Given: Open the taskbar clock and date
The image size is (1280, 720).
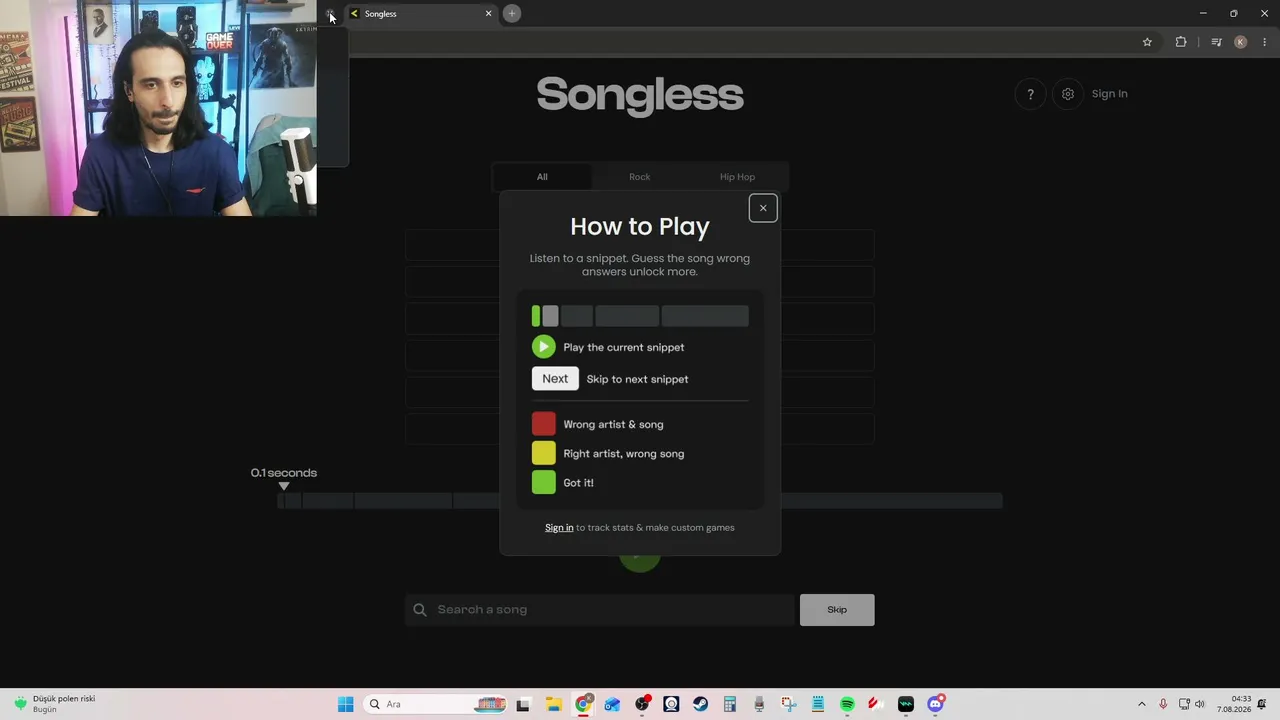Looking at the screenshot, I should point(1234,704).
